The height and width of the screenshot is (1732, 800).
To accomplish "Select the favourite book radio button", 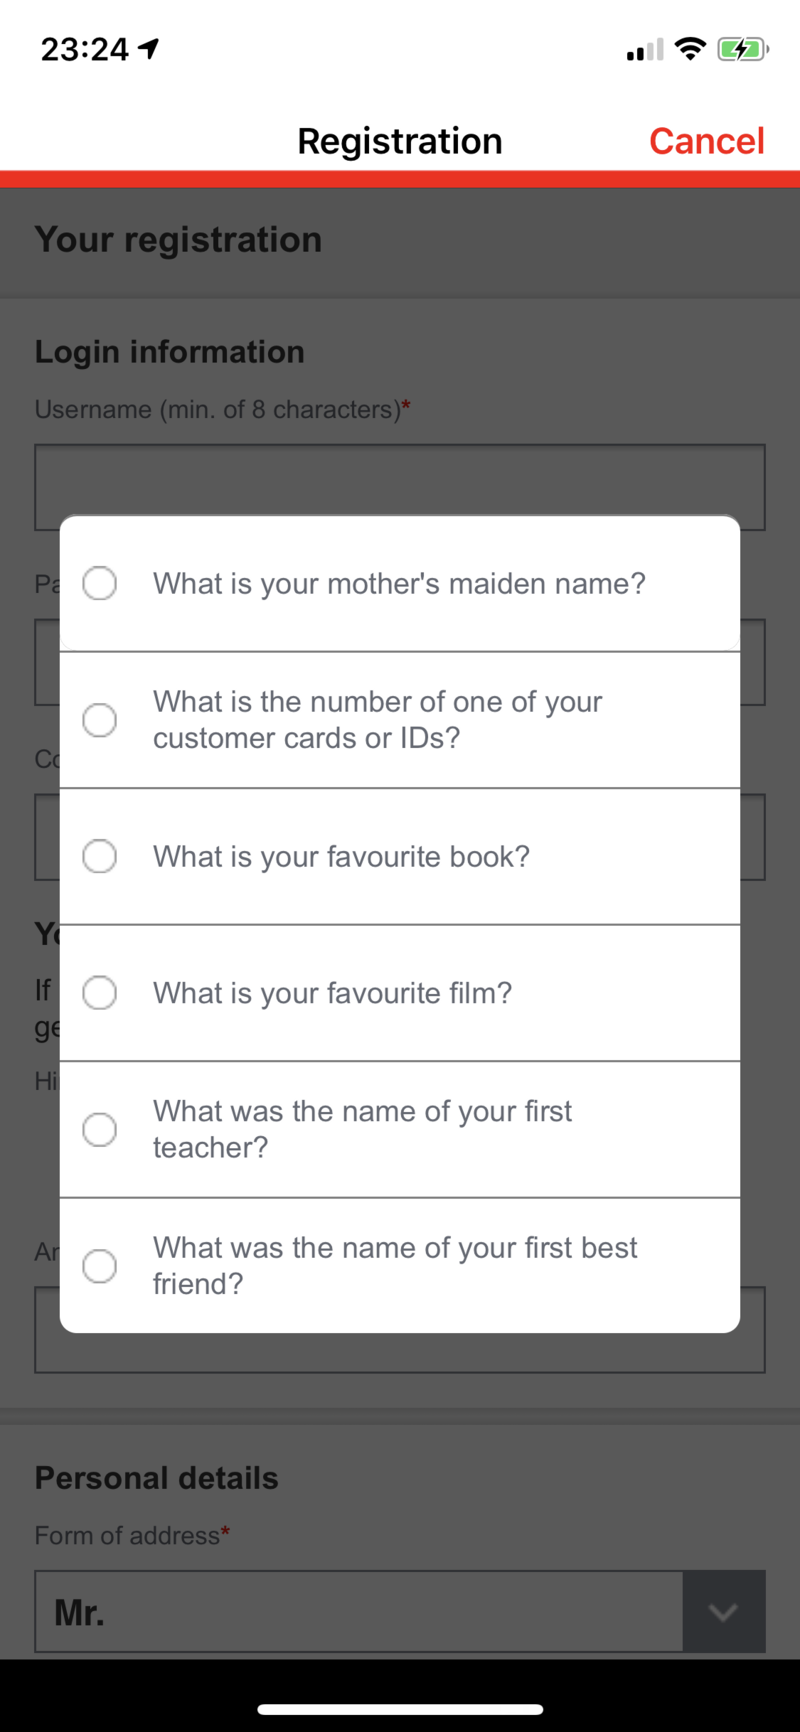I will click(x=99, y=856).
